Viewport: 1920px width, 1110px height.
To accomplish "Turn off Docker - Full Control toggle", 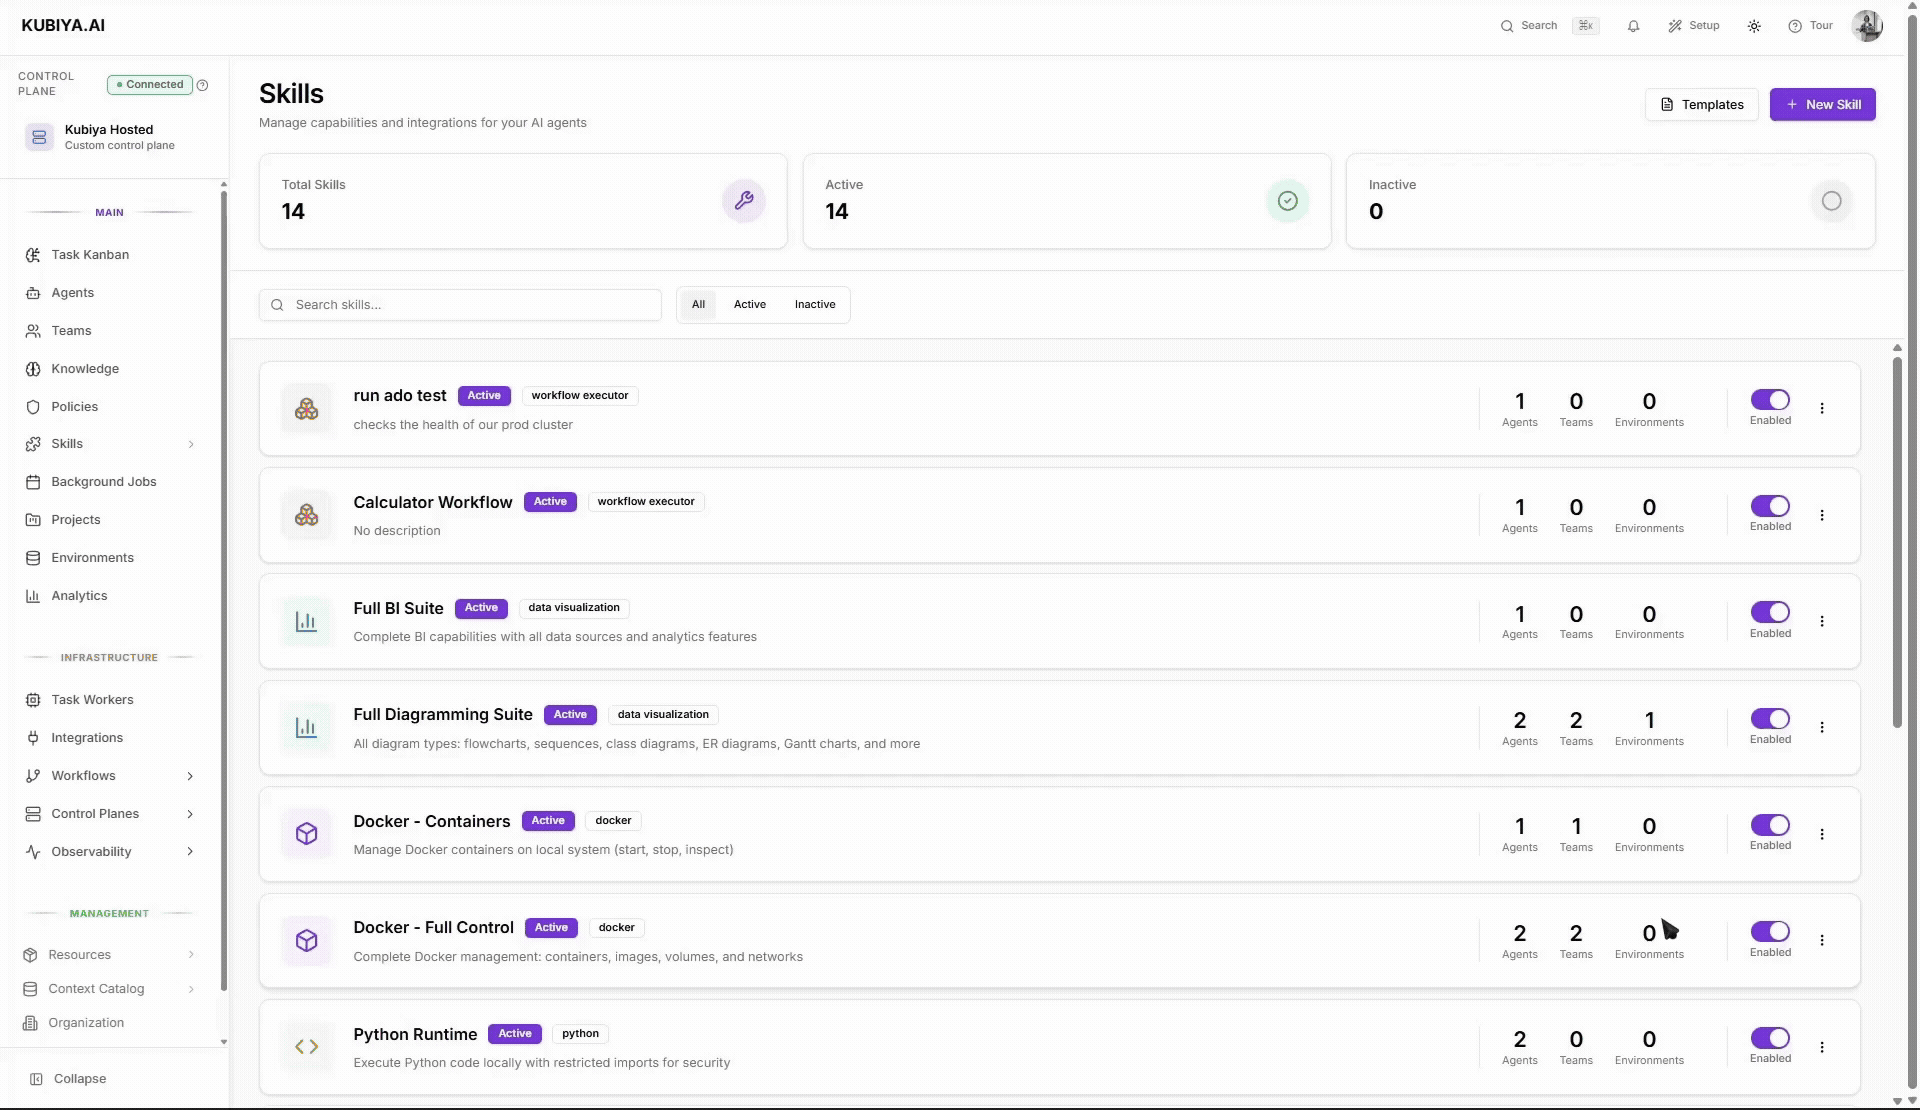I will [1770, 932].
